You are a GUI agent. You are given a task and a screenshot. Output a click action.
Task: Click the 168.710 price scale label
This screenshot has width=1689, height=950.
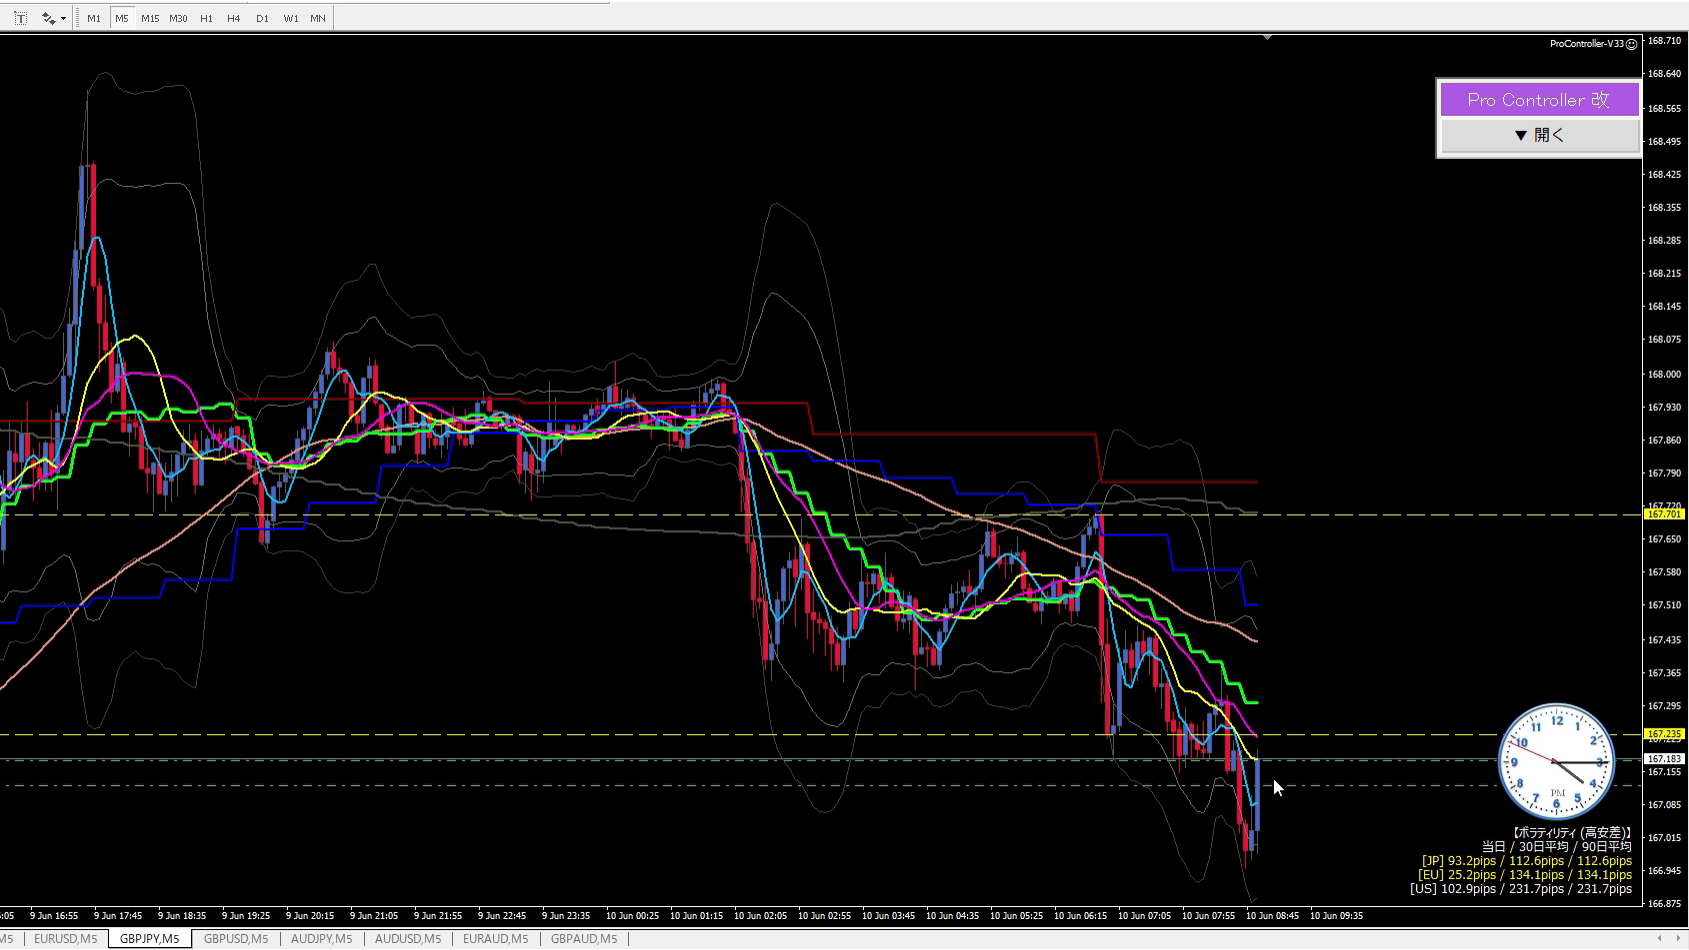[x=1664, y=41]
